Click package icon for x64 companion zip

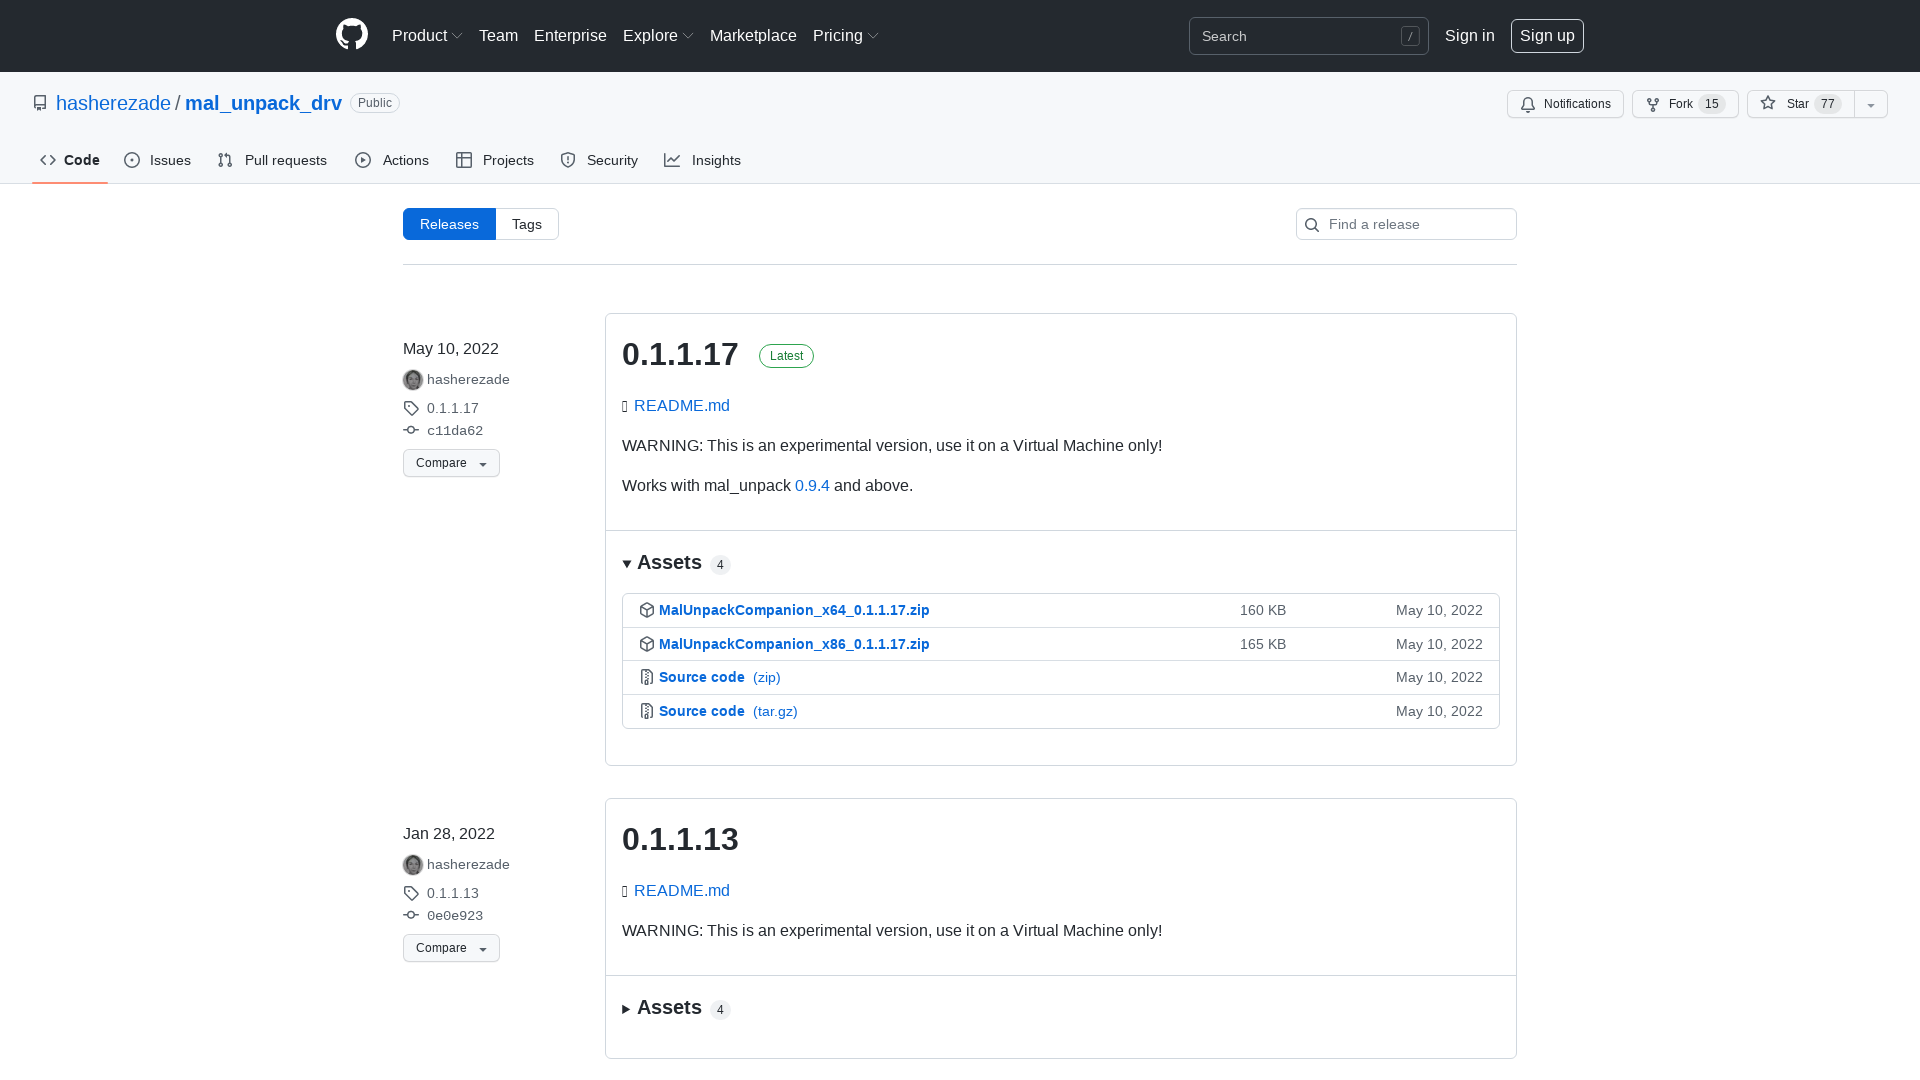tap(647, 610)
